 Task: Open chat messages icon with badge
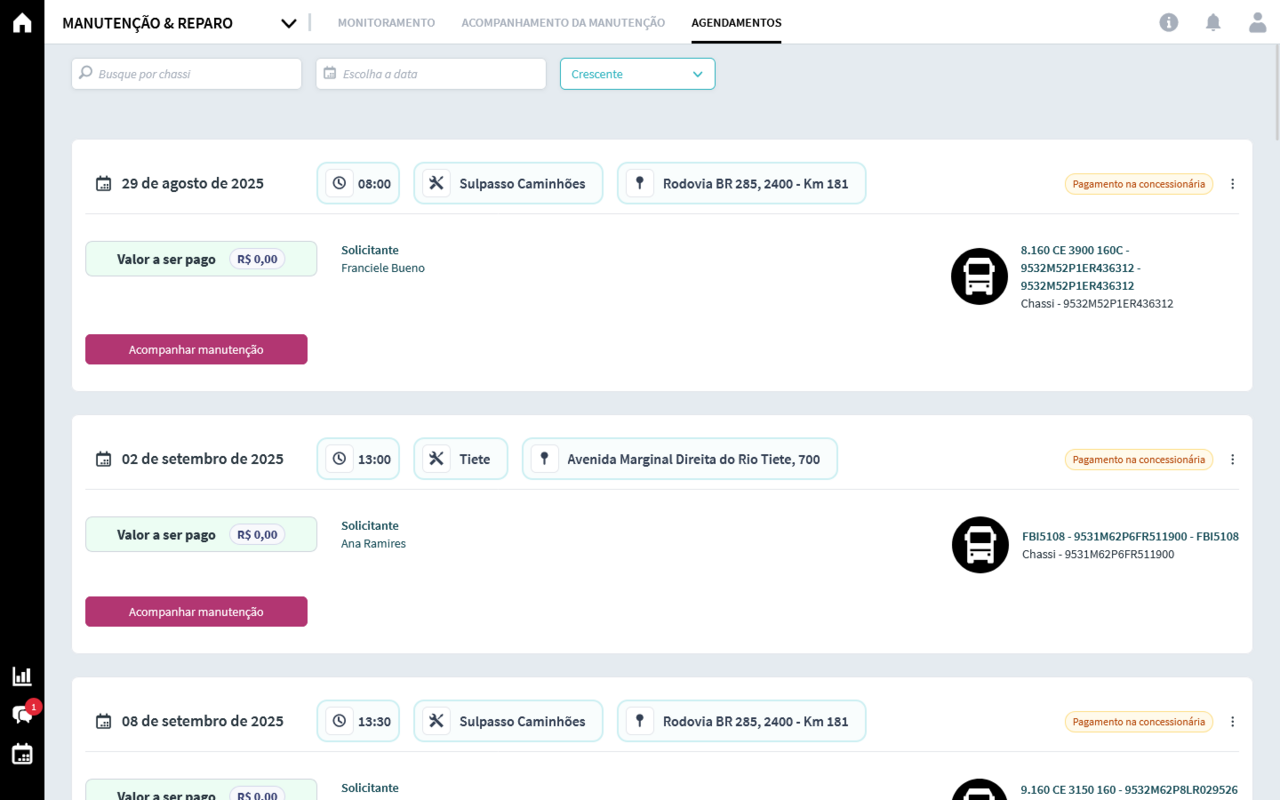[x=22, y=714]
